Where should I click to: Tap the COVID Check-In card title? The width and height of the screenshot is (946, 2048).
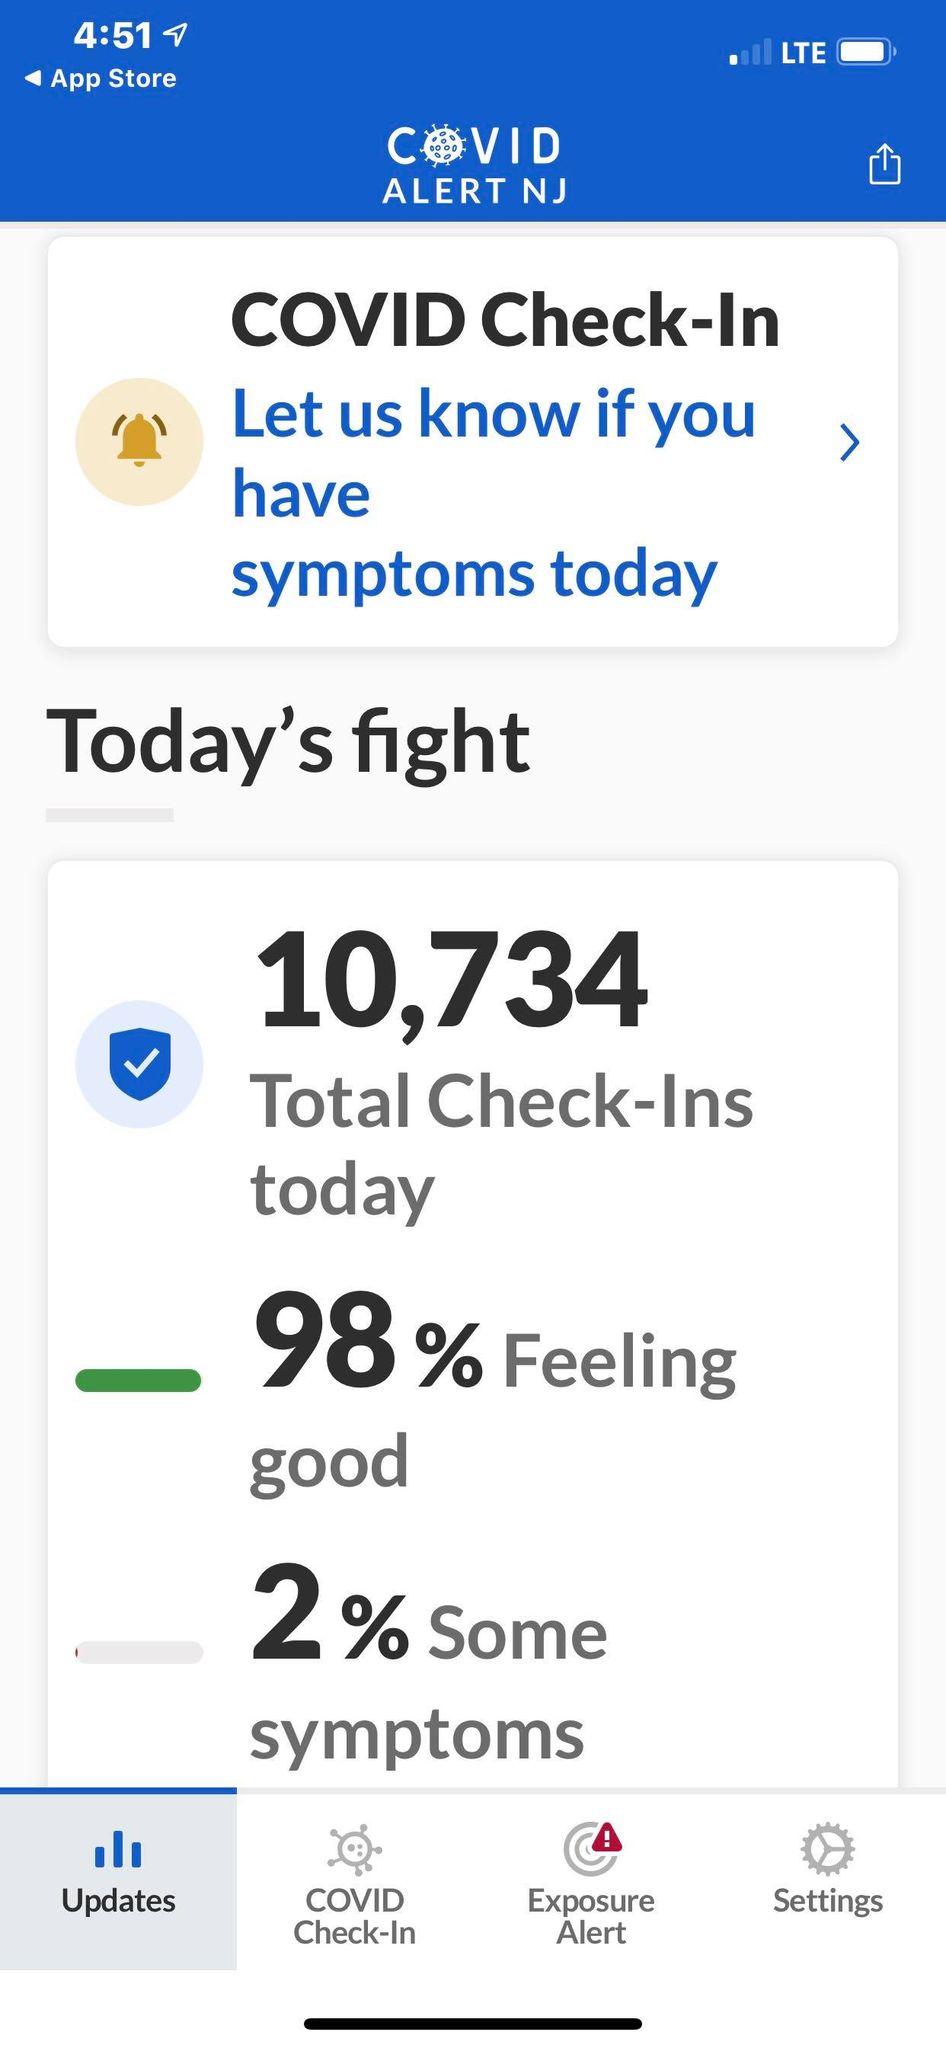click(x=505, y=321)
